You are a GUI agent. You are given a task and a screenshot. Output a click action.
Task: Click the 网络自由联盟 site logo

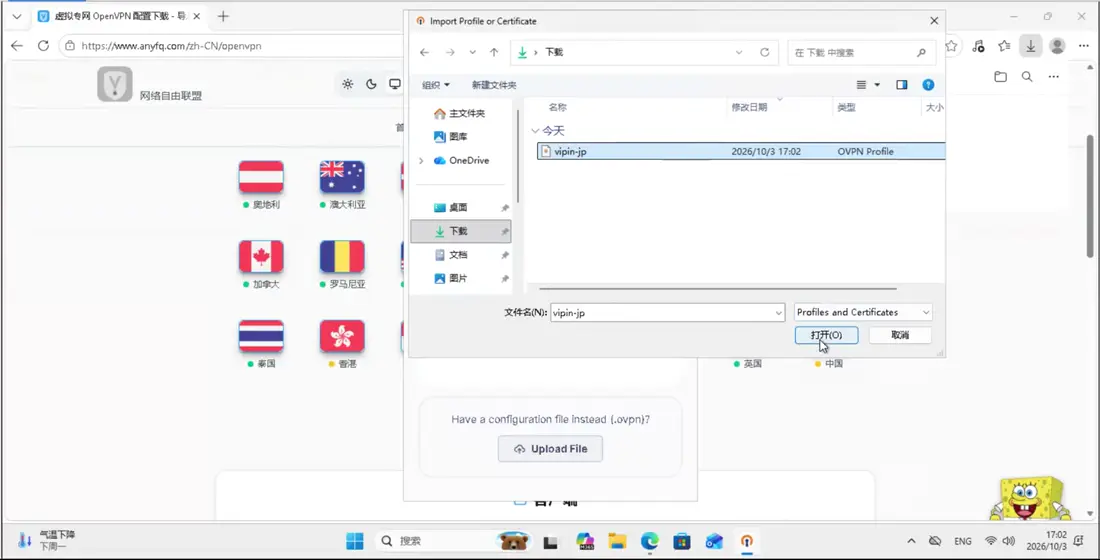point(115,84)
